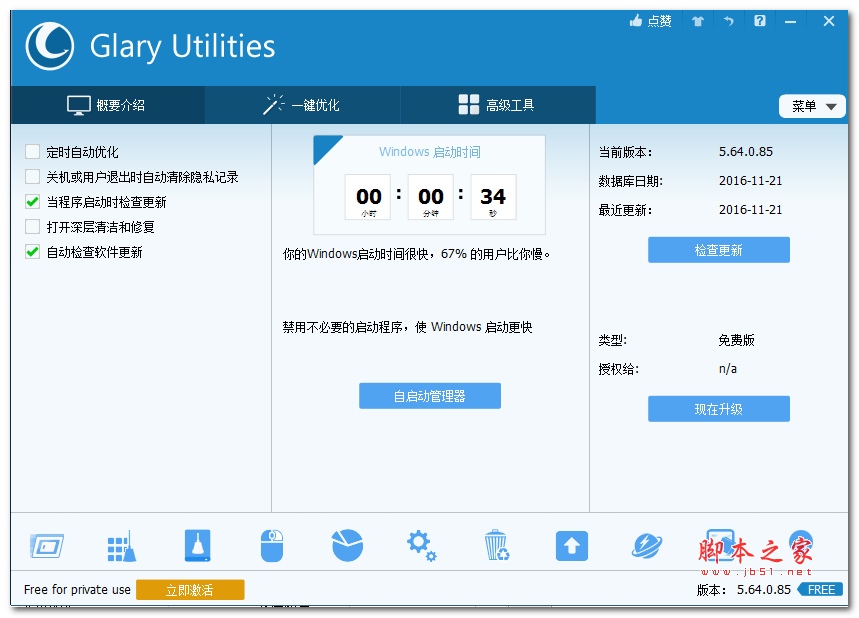Open help via the question mark icon
The width and height of the screenshot is (859, 618).
click(760, 21)
